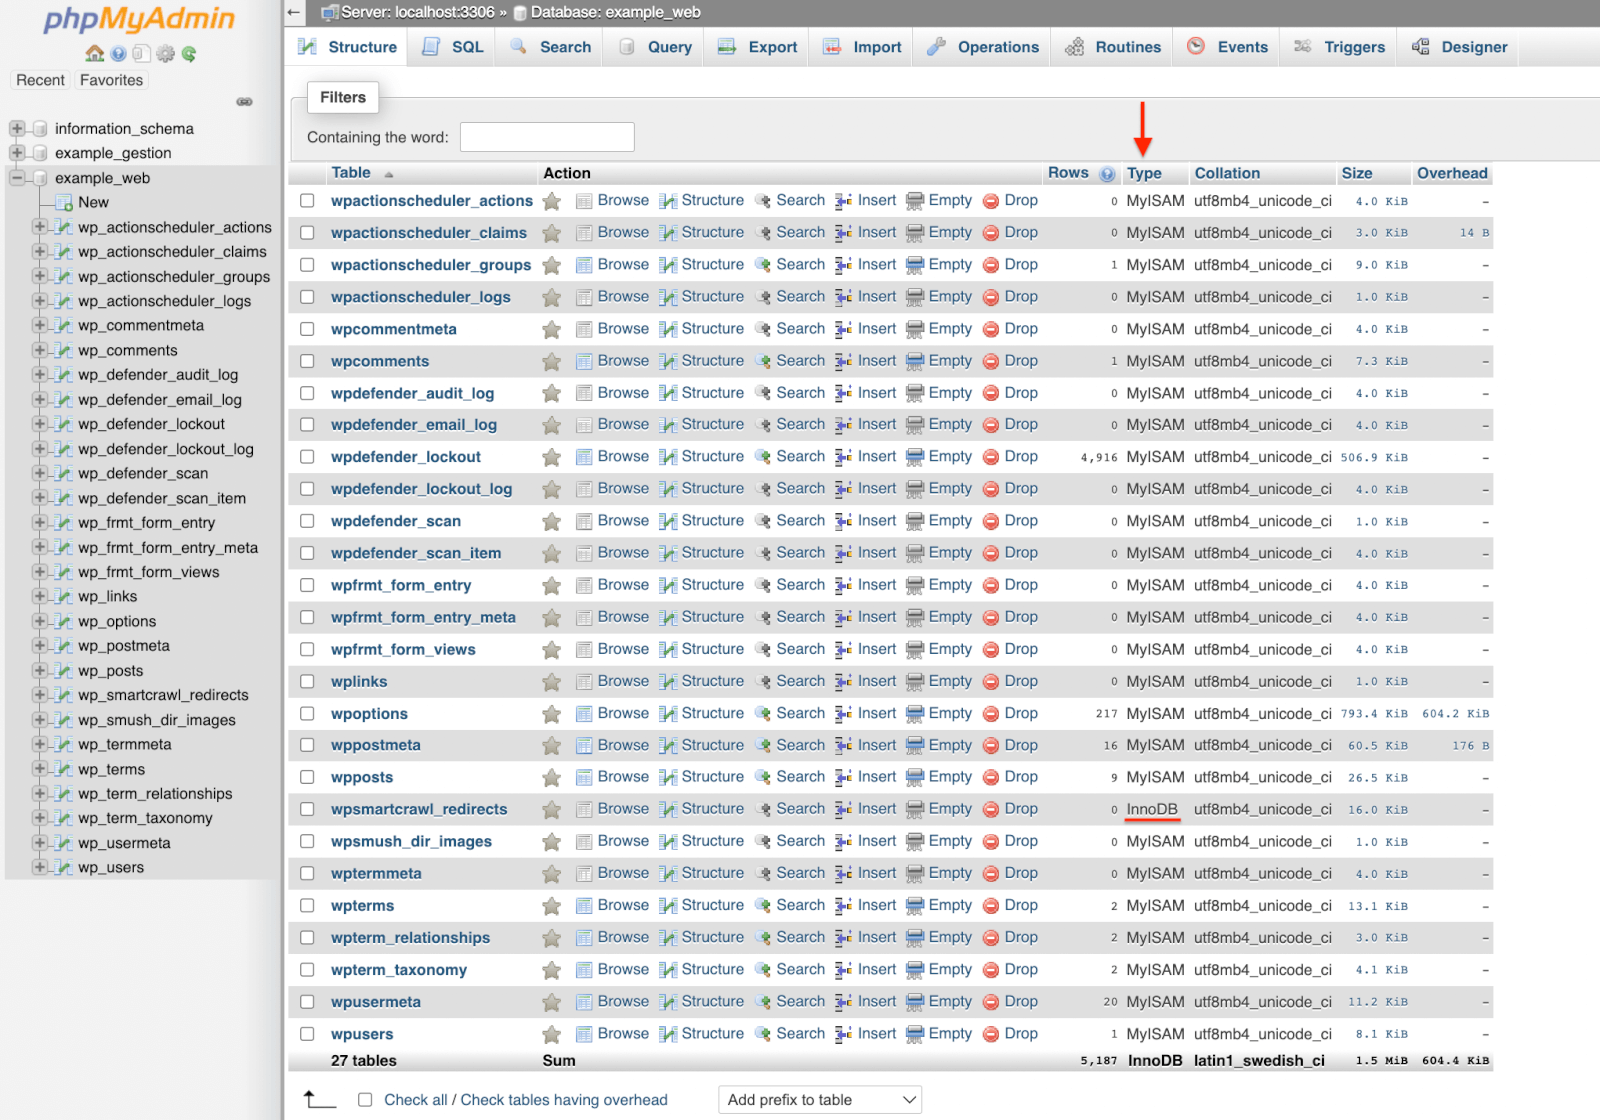This screenshot has height=1120, width=1600.
Task: Open phpMyAdmin documentation help icon
Action: [x=118, y=53]
